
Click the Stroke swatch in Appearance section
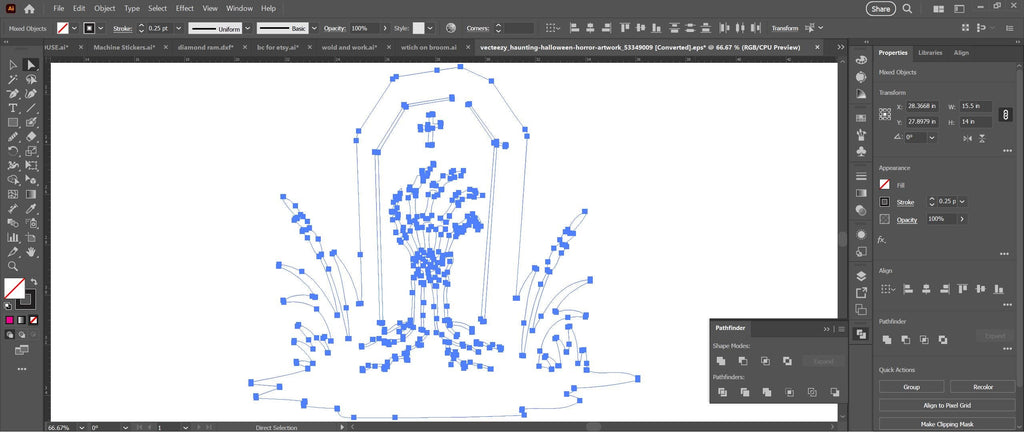[x=885, y=202]
